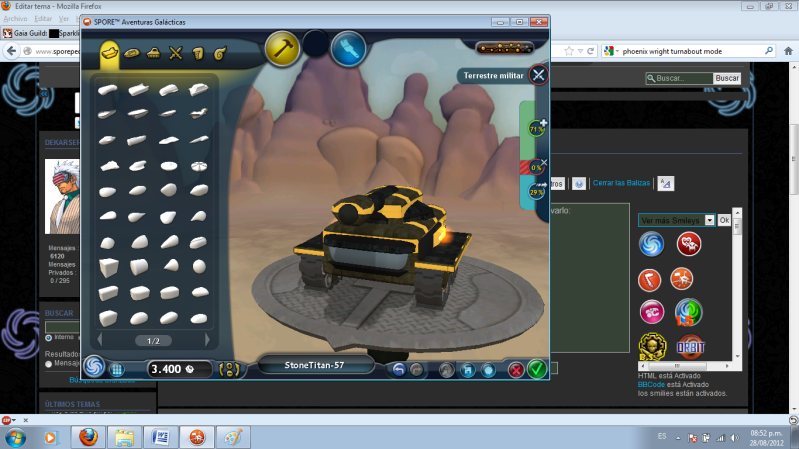Image resolution: width=799 pixels, height=449 pixels.
Task: Click the smileys horizontal scrollbar right arrow
Action: 727,366
